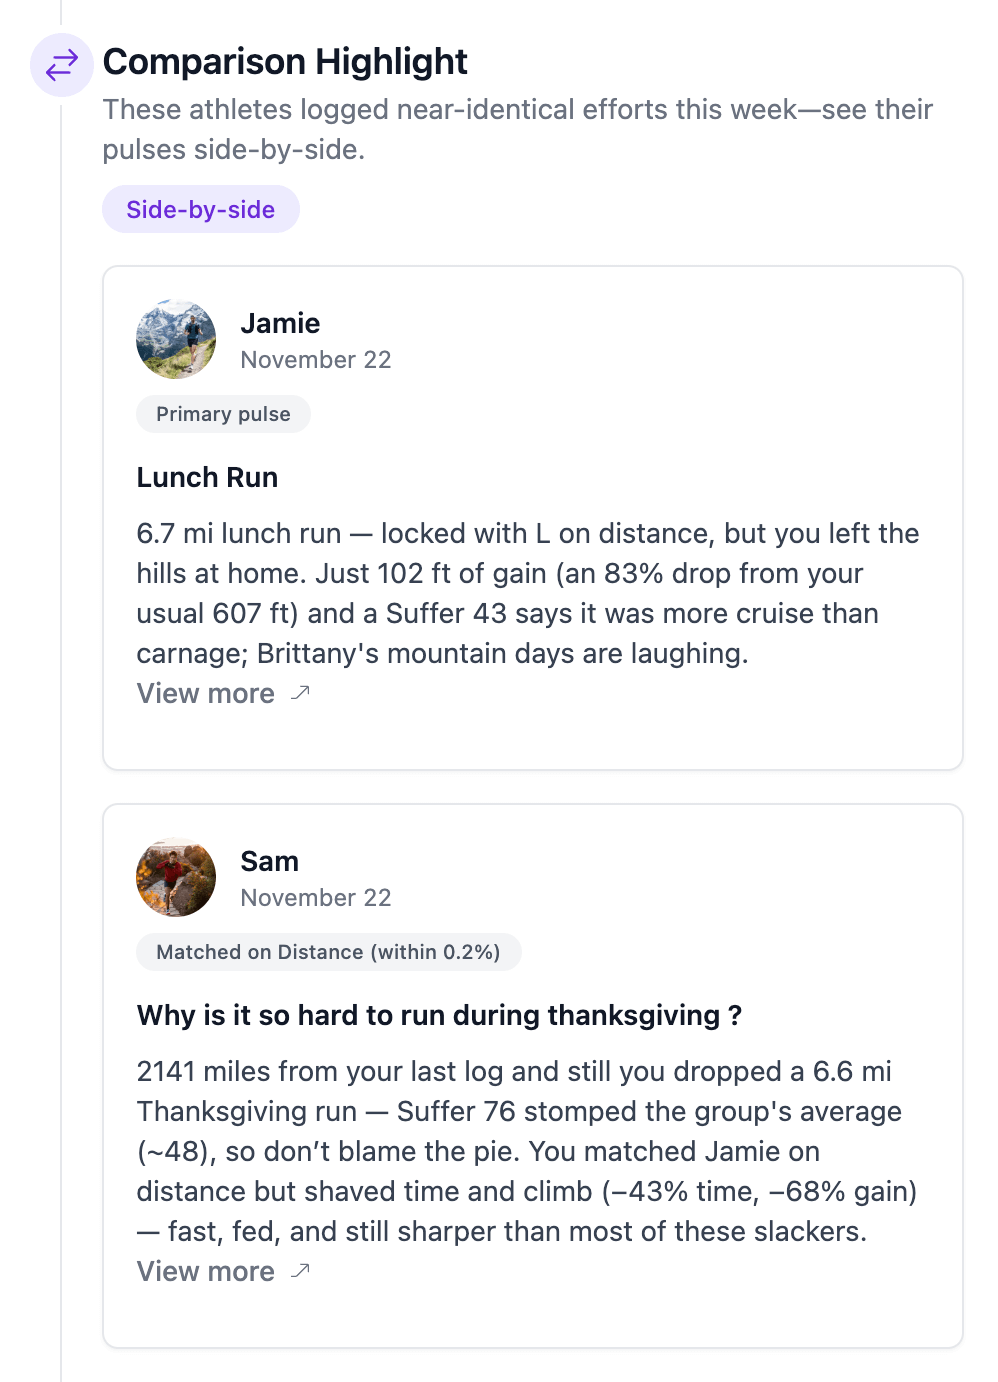
Task: Click arrow icon beside Sam's View more
Action: click(300, 1271)
